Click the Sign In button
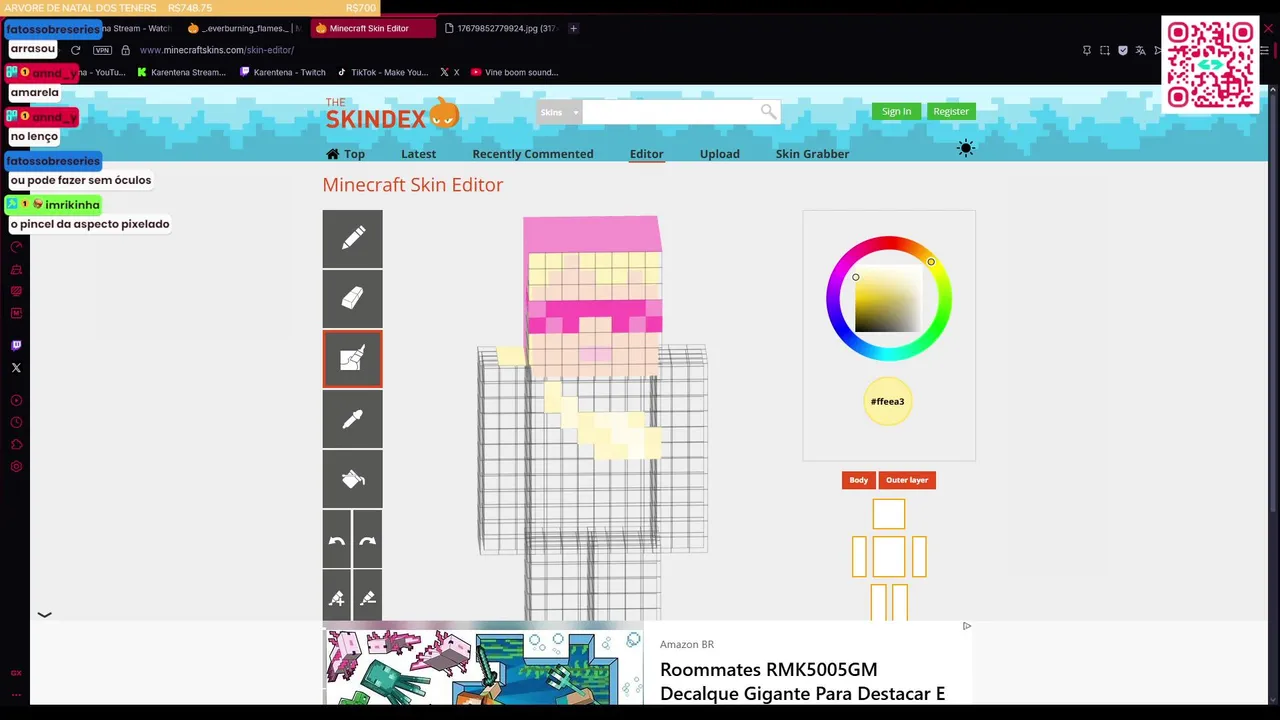The width and height of the screenshot is (1280, 720). [896, 111]
